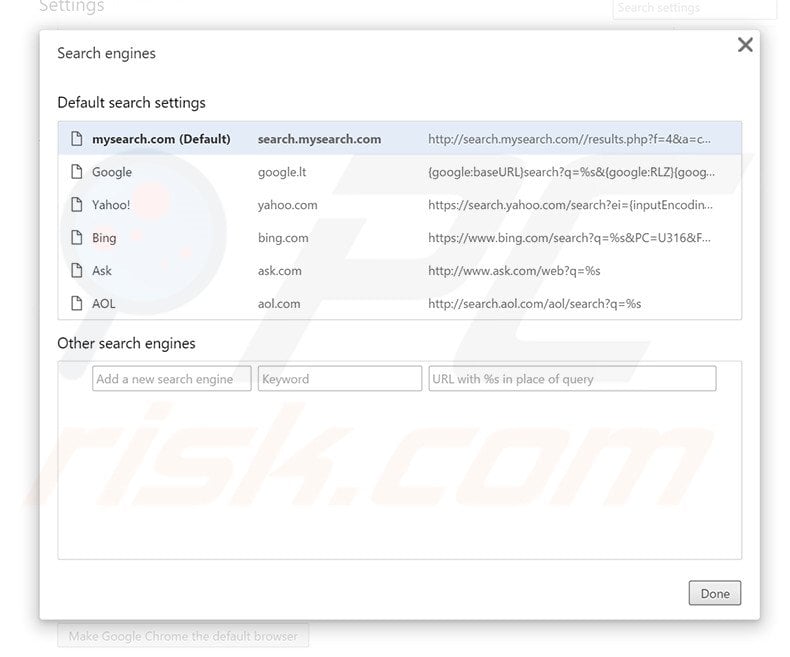This screenshot has height=657, width=790.
Task: Click the search.yahoo.com URL
Action: (570, 205)
